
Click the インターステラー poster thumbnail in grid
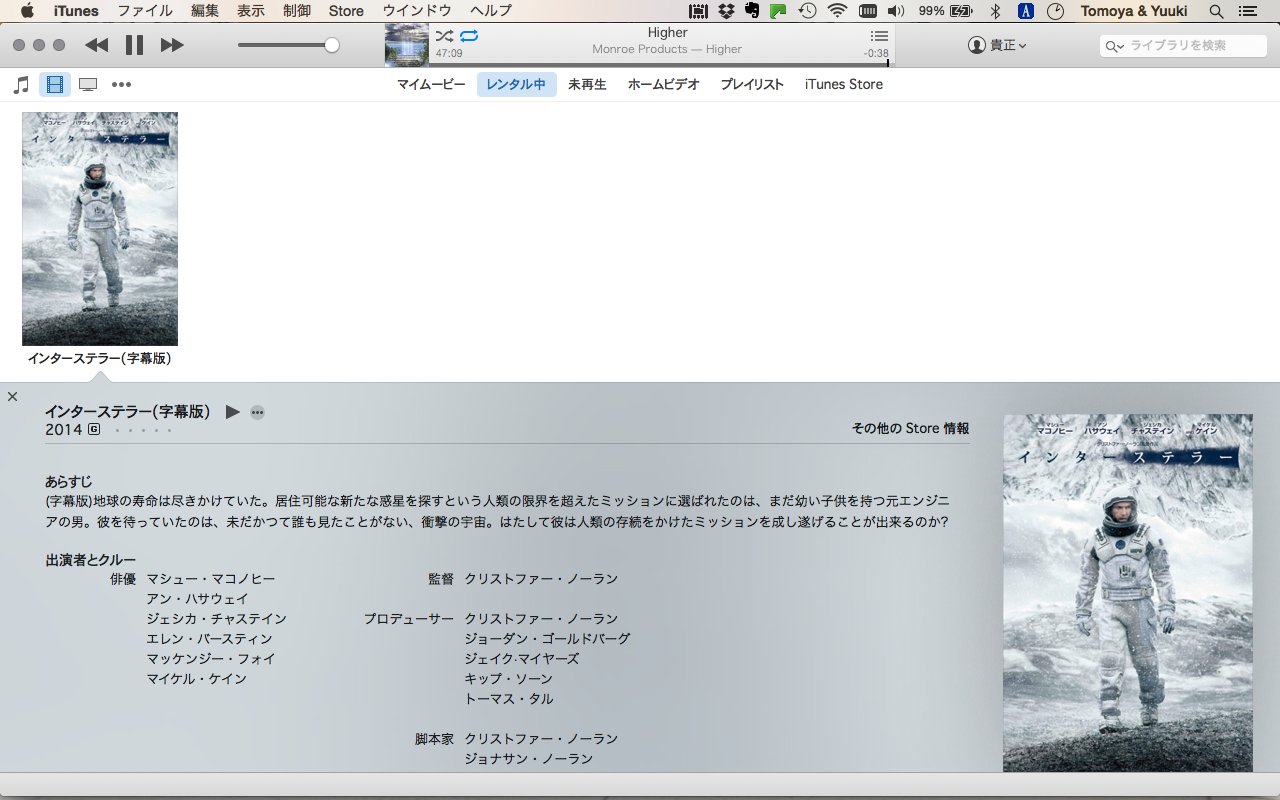tap(100, 229)
